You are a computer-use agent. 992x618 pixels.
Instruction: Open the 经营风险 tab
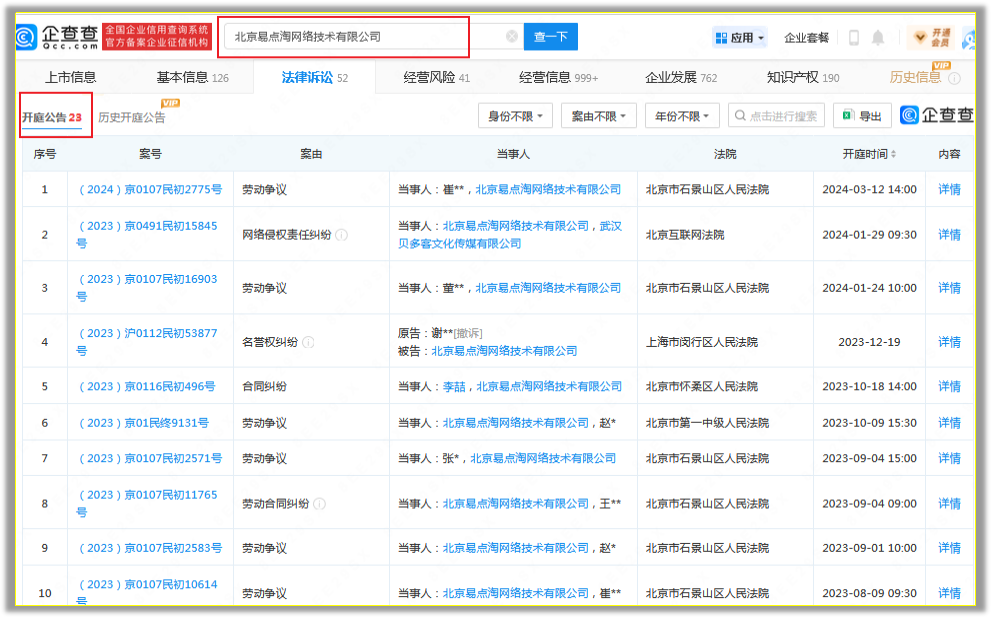click(437, 78)
